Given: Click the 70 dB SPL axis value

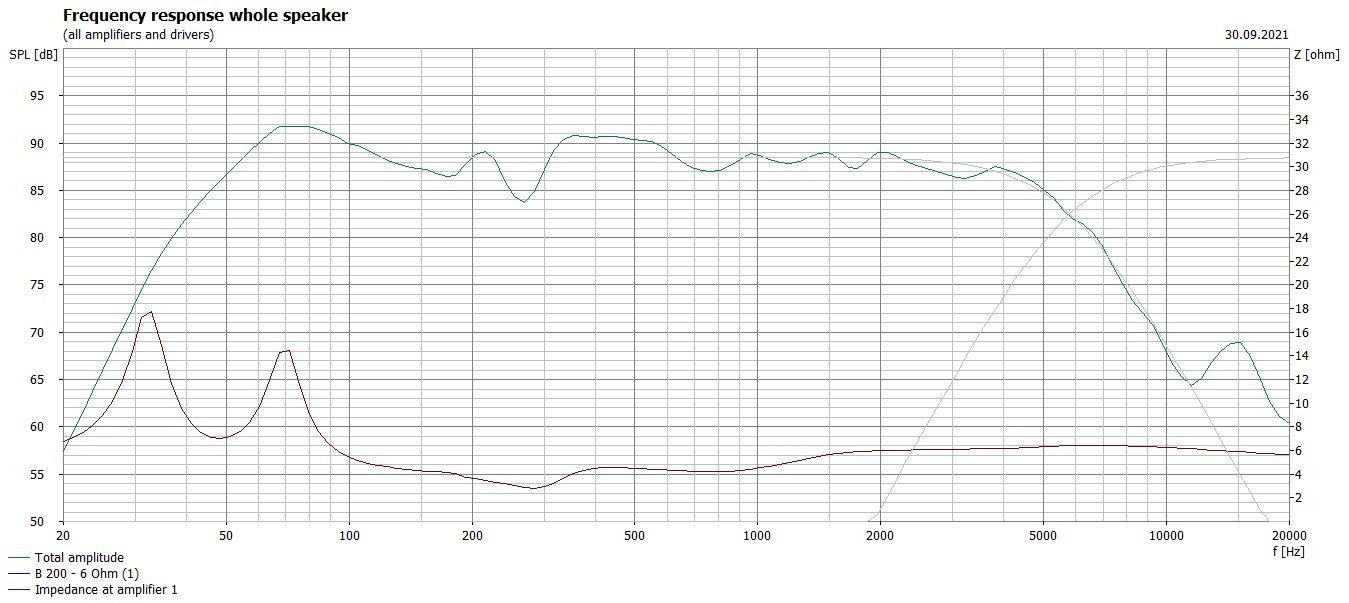Looking at the screenshot, I should tap(37, 332).
